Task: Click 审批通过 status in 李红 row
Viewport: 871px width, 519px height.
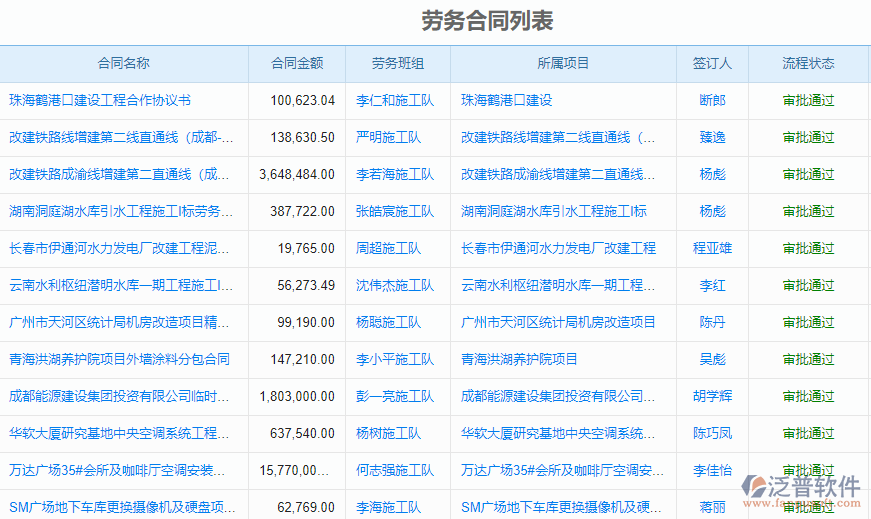Action: 808,285
